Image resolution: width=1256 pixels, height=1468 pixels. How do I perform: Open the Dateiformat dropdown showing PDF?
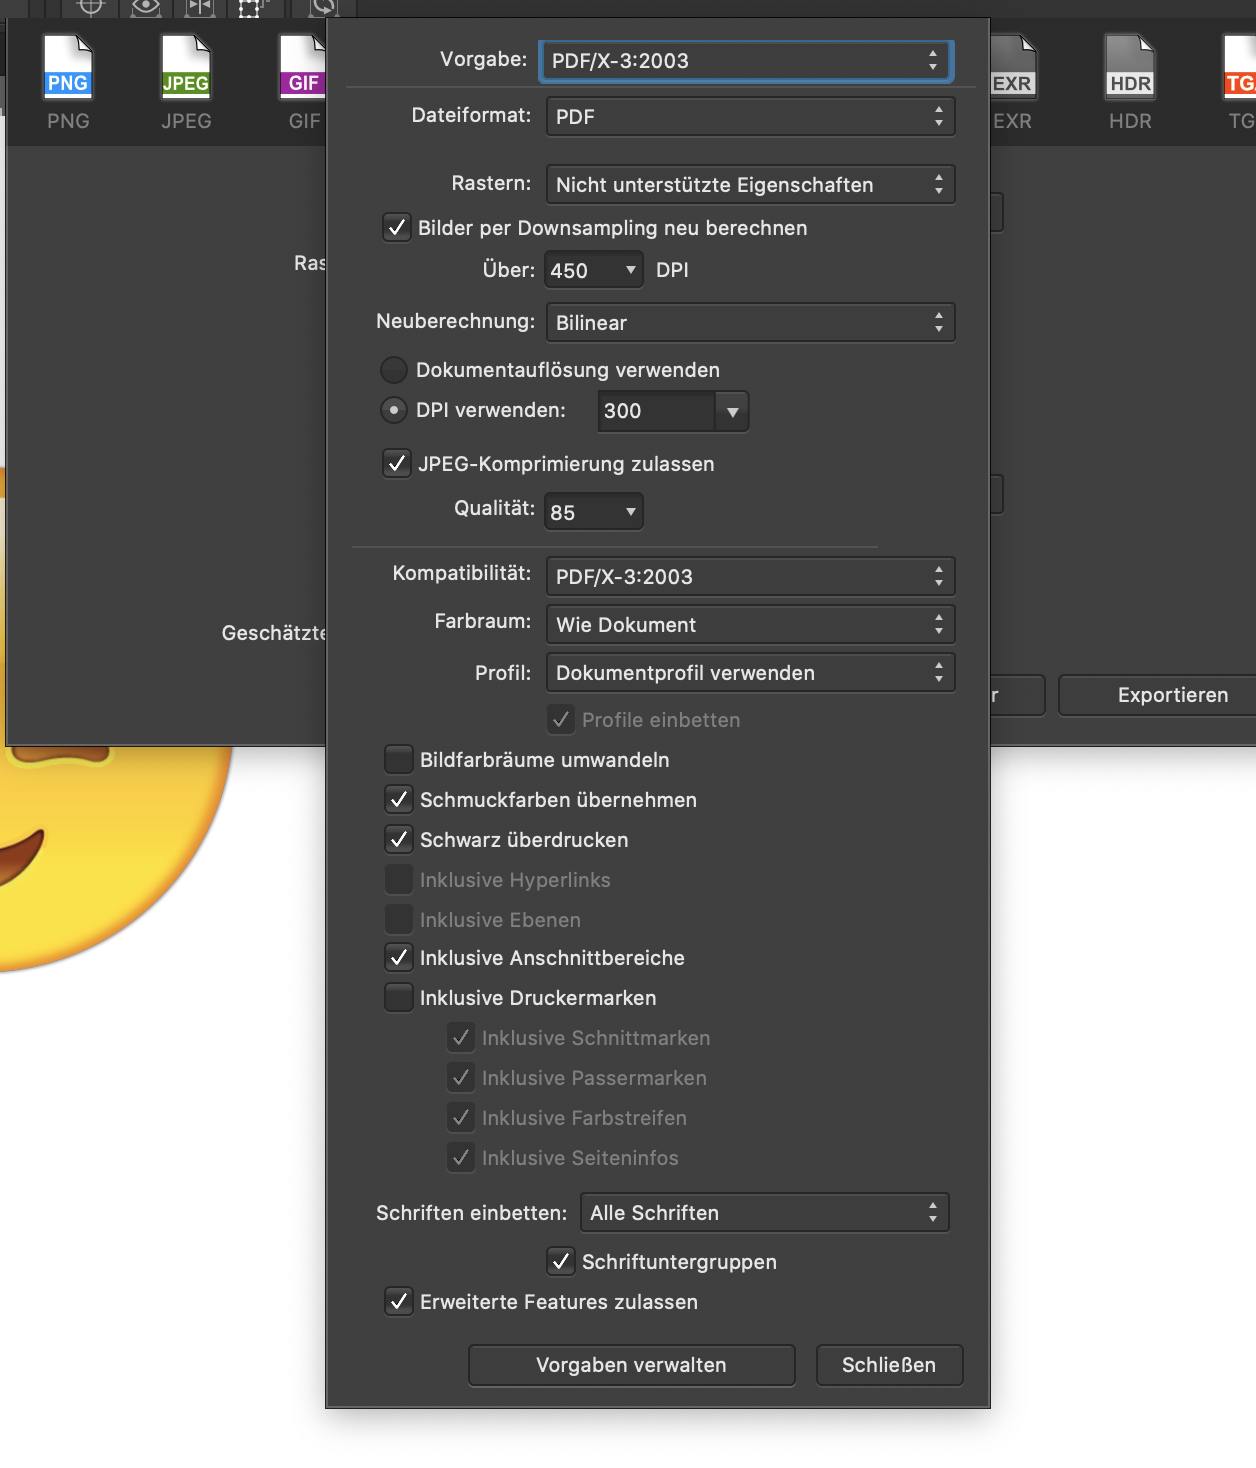pos(750,116)
